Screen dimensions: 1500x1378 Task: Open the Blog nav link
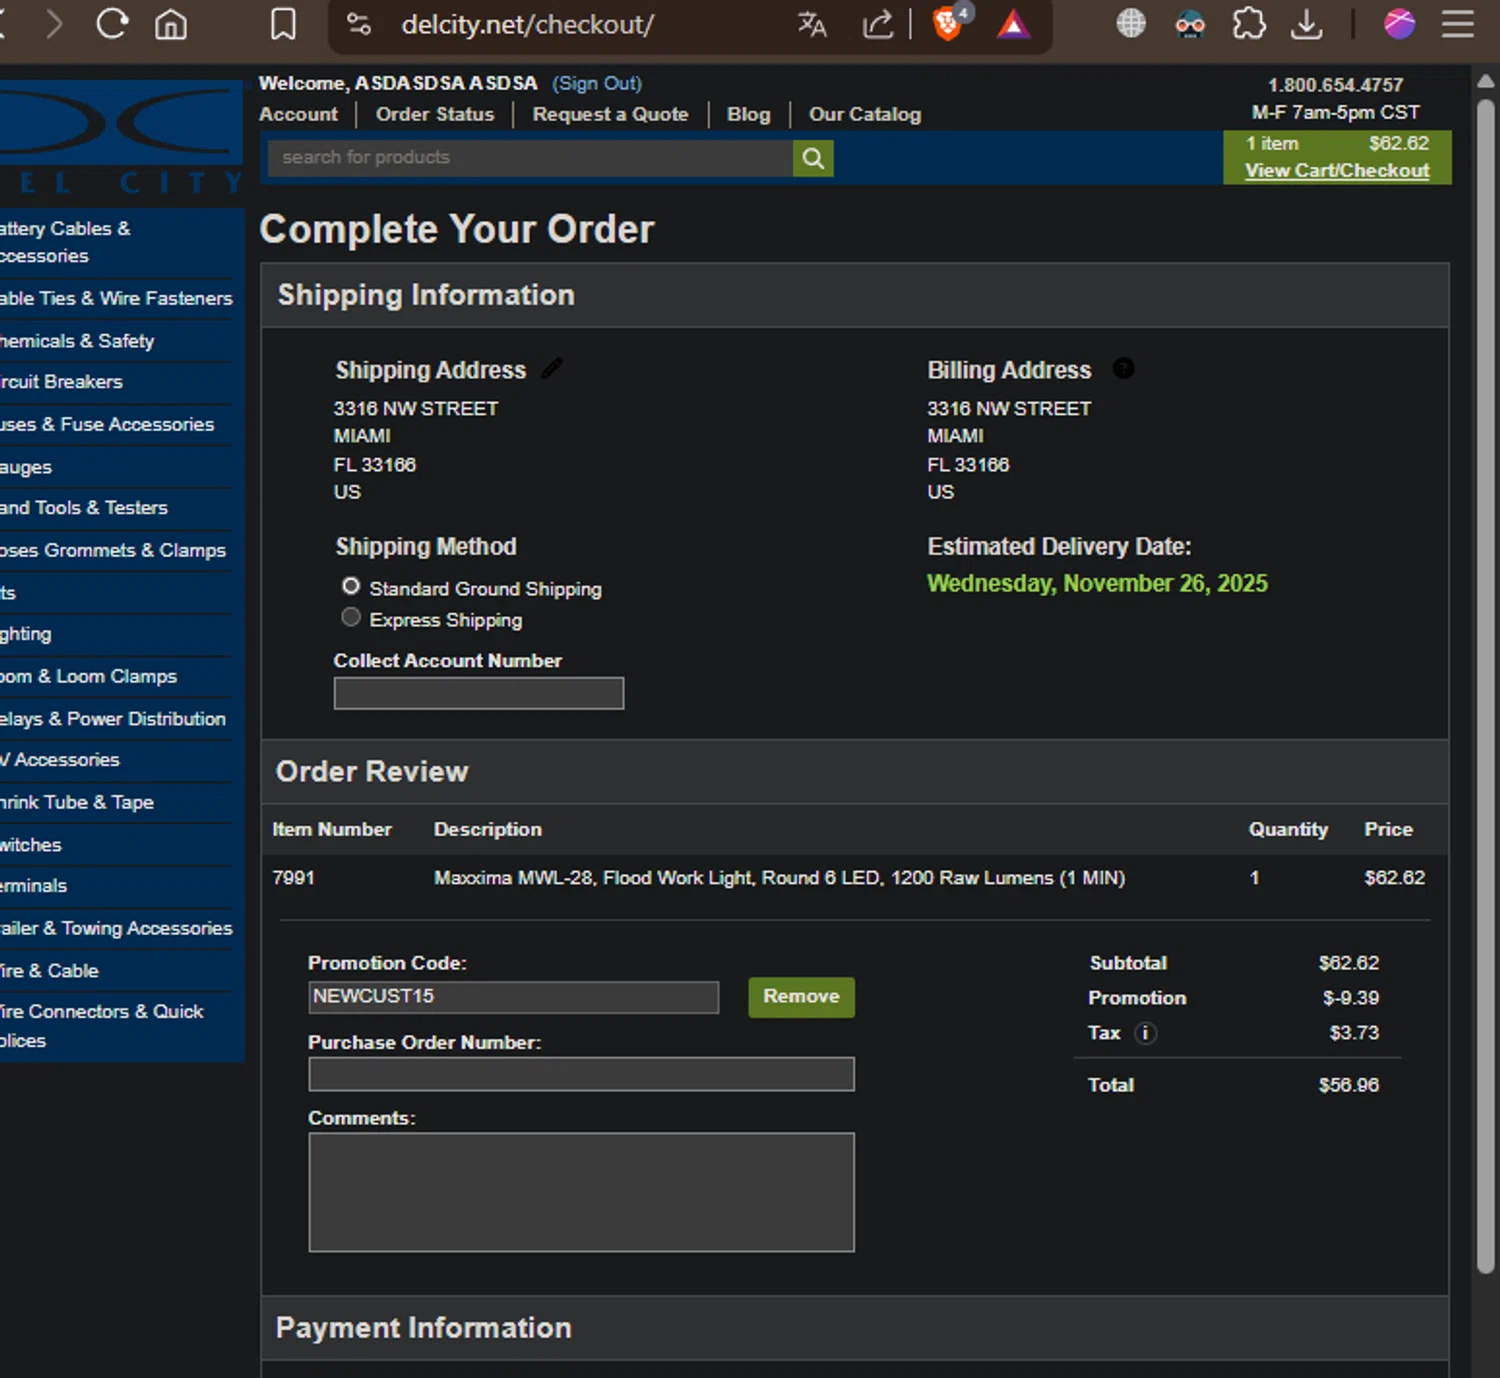tap(749, 114)
